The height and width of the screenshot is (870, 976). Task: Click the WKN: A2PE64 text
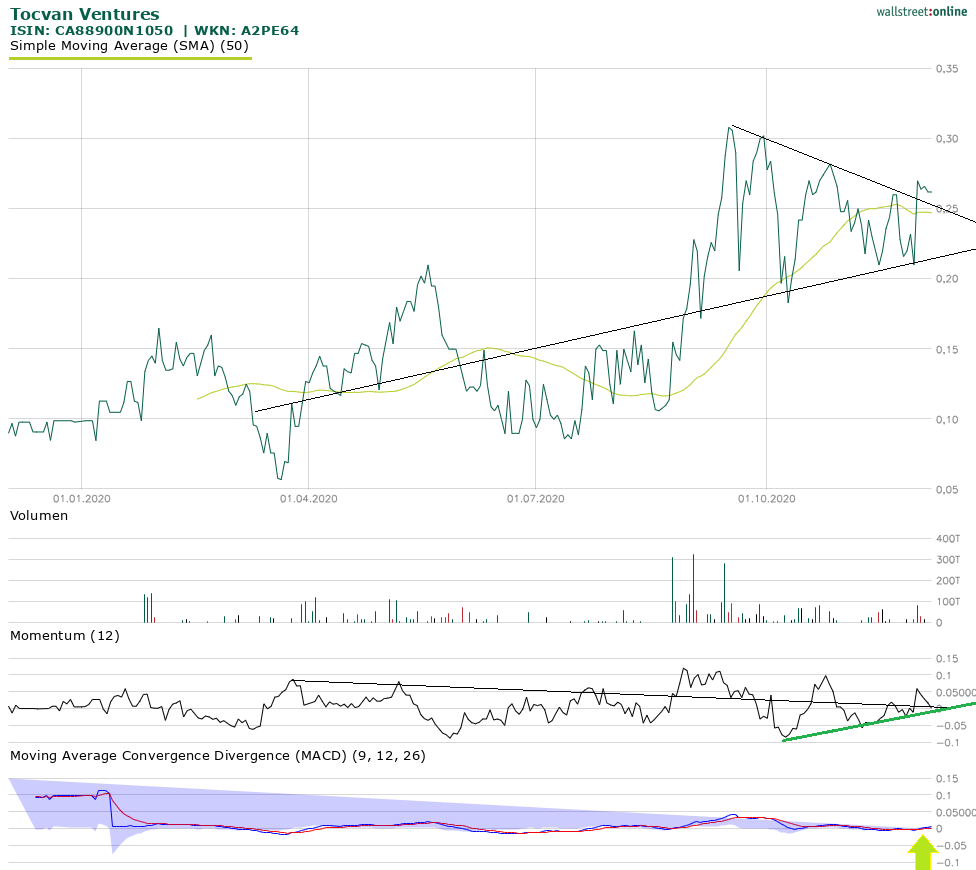click(246, 30)
